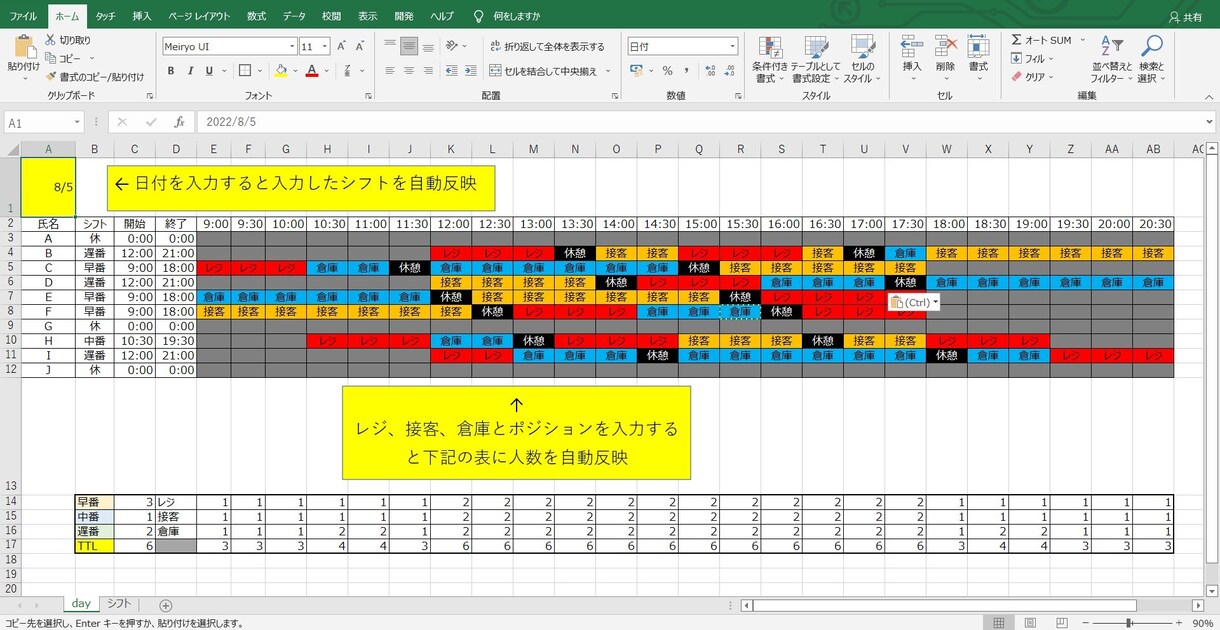
Task: Toggle underline formatting
Action: coord(209,71)
